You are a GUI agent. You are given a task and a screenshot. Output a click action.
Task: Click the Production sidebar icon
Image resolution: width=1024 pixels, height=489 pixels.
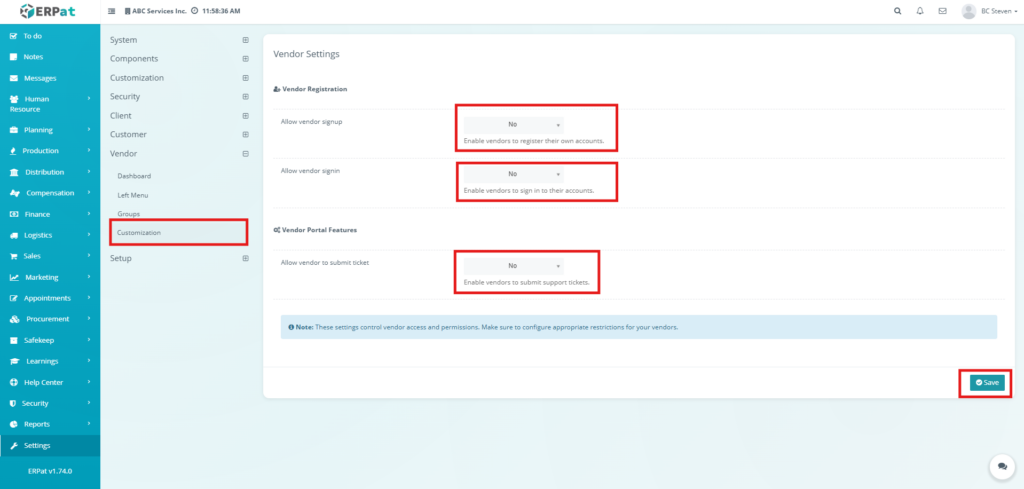(x=13, y=151)
